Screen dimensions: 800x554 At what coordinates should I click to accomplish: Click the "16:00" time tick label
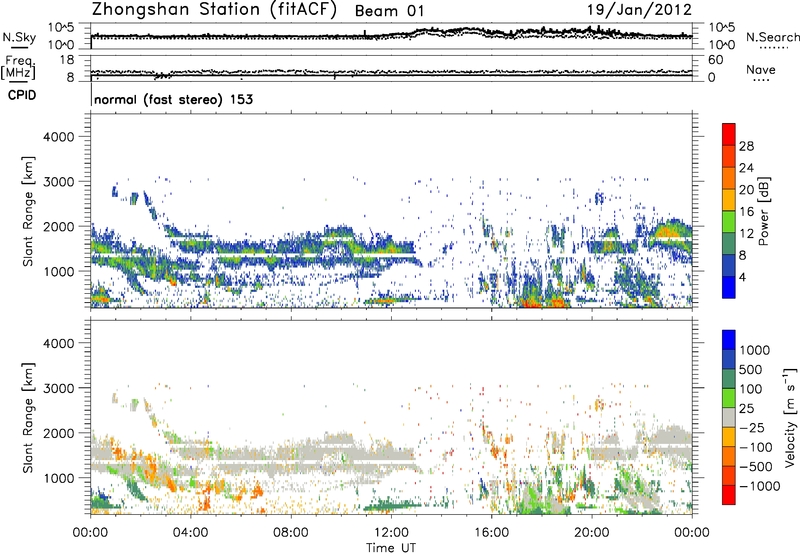[x=491, y=533]
